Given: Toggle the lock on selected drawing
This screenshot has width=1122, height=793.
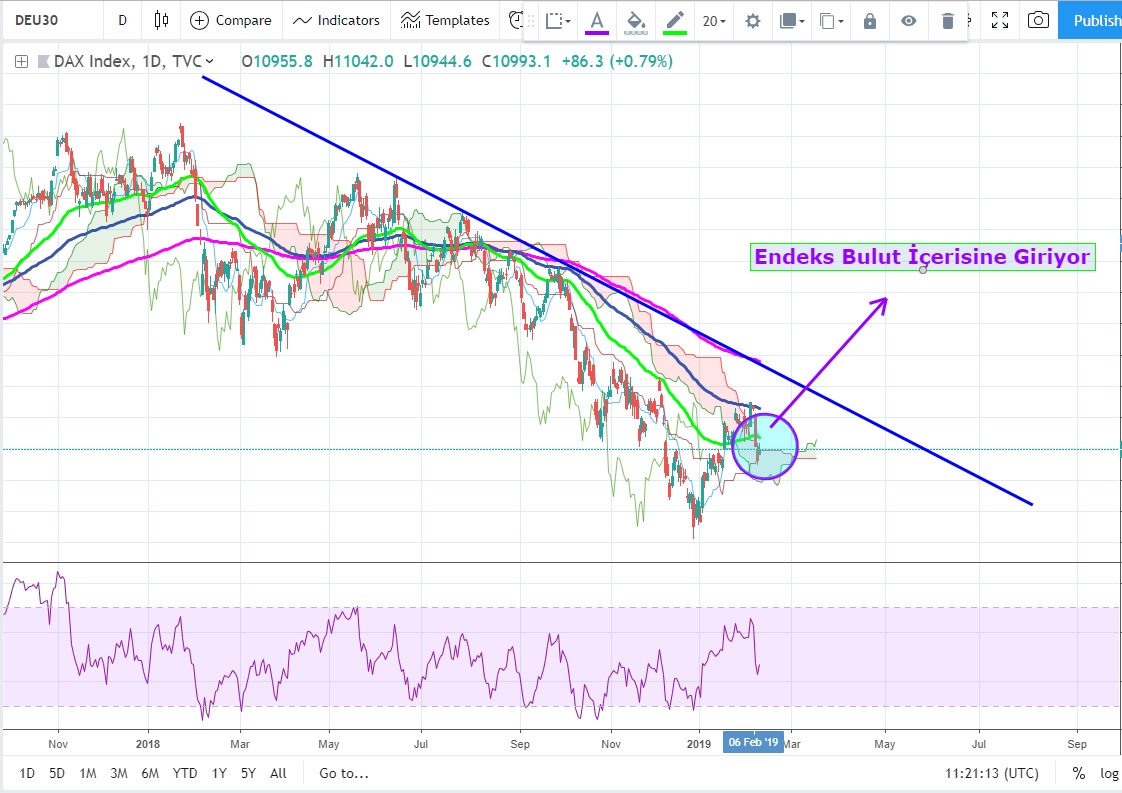Looking at the screenshot, I should pos(870,21).
